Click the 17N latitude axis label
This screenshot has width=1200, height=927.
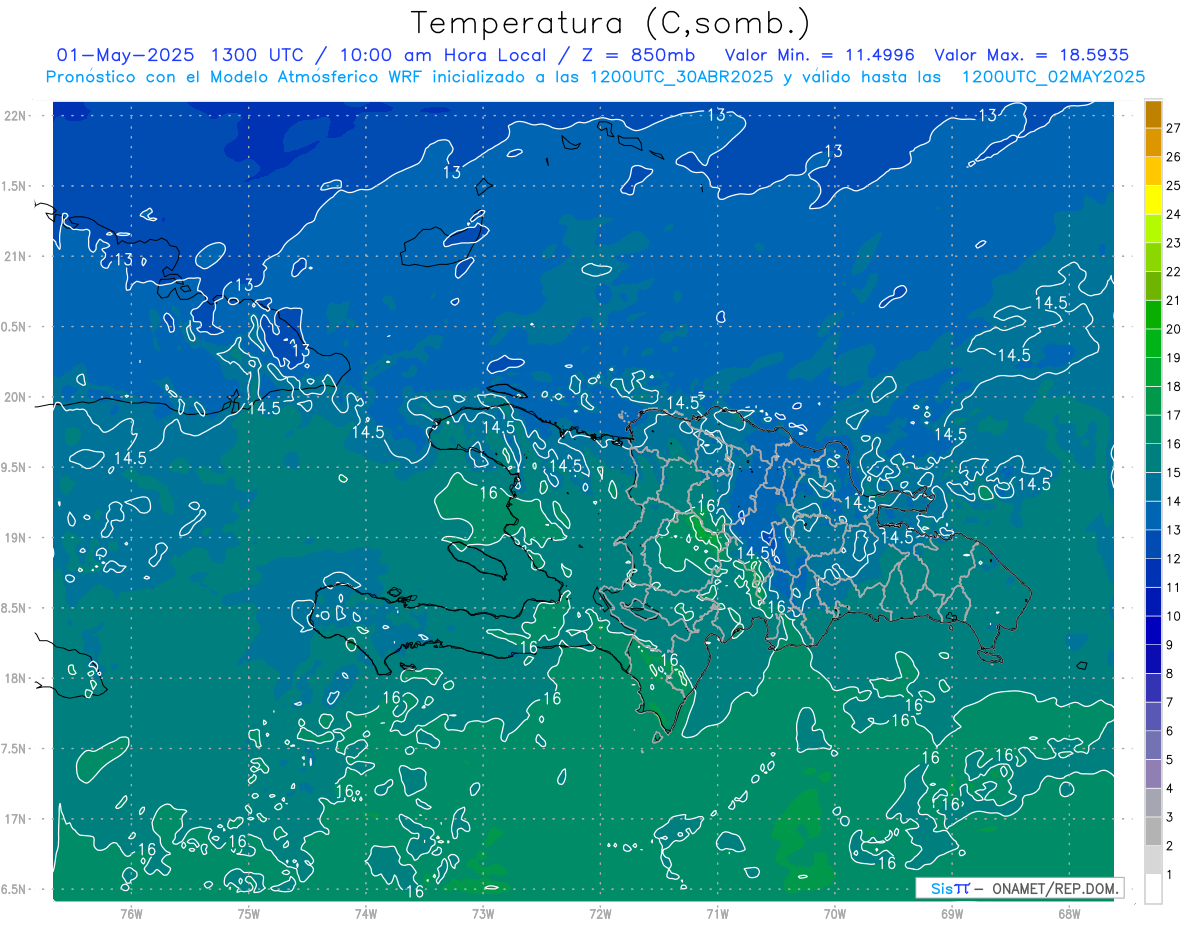[x=16, y=819]
